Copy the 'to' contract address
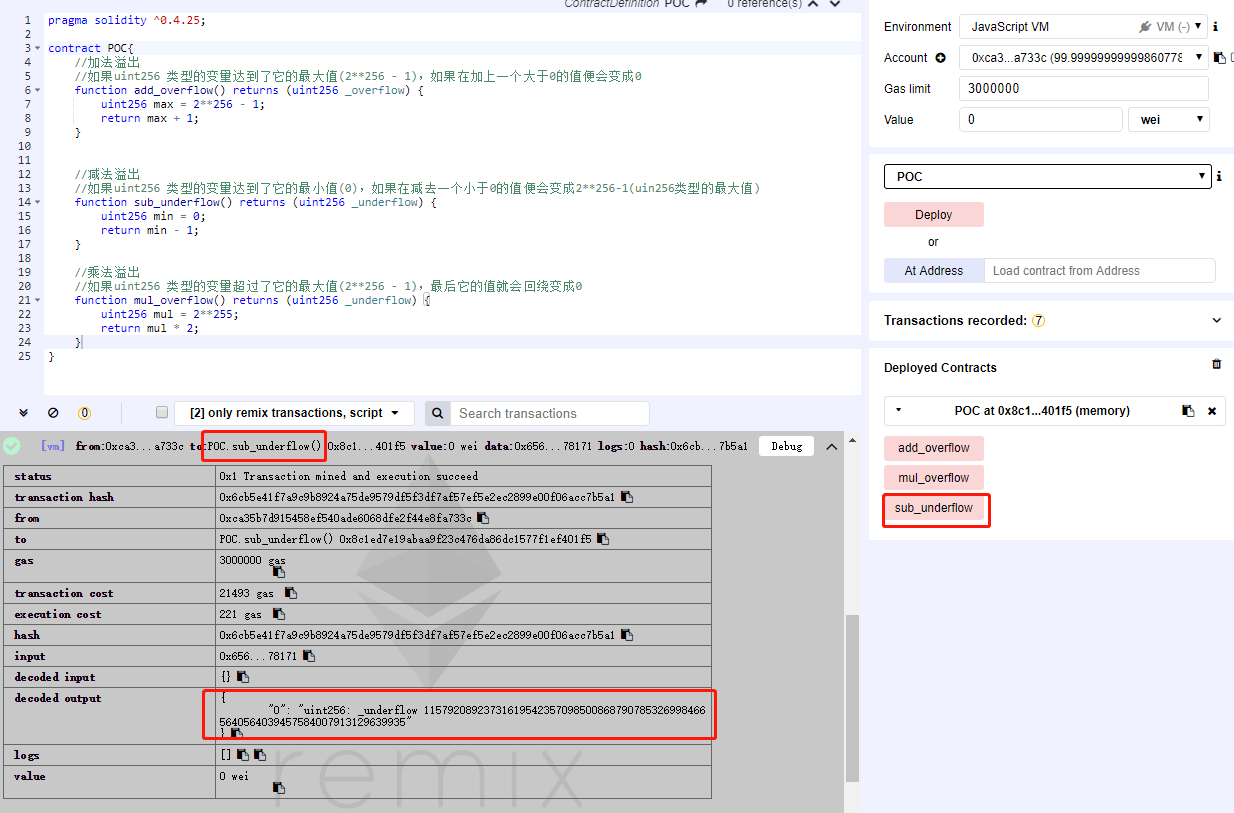This screenshot has width=1234, height=813. tap(603, 539)
